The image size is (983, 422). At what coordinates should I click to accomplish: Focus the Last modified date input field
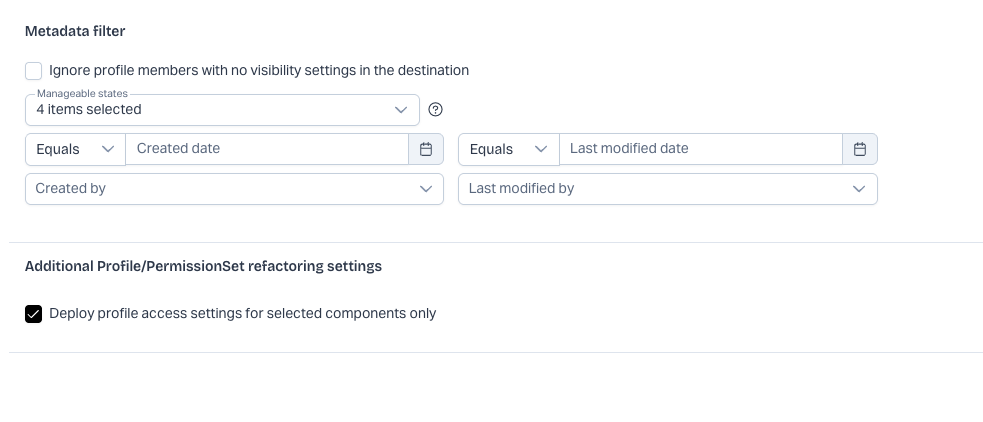[x=700, y=149]
